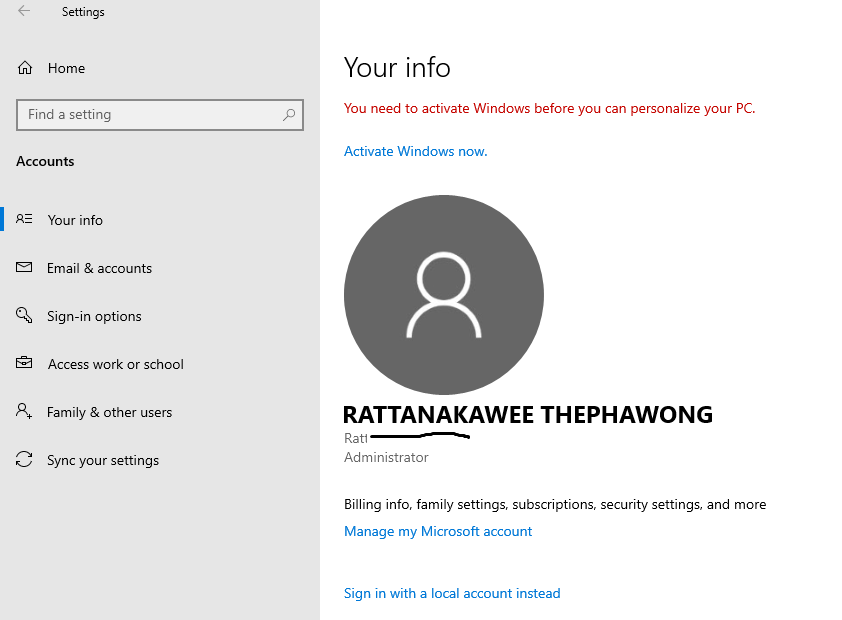Click Activate Windows now link
The width and height of the screenshot is (842, 620).
pos(416,151)
